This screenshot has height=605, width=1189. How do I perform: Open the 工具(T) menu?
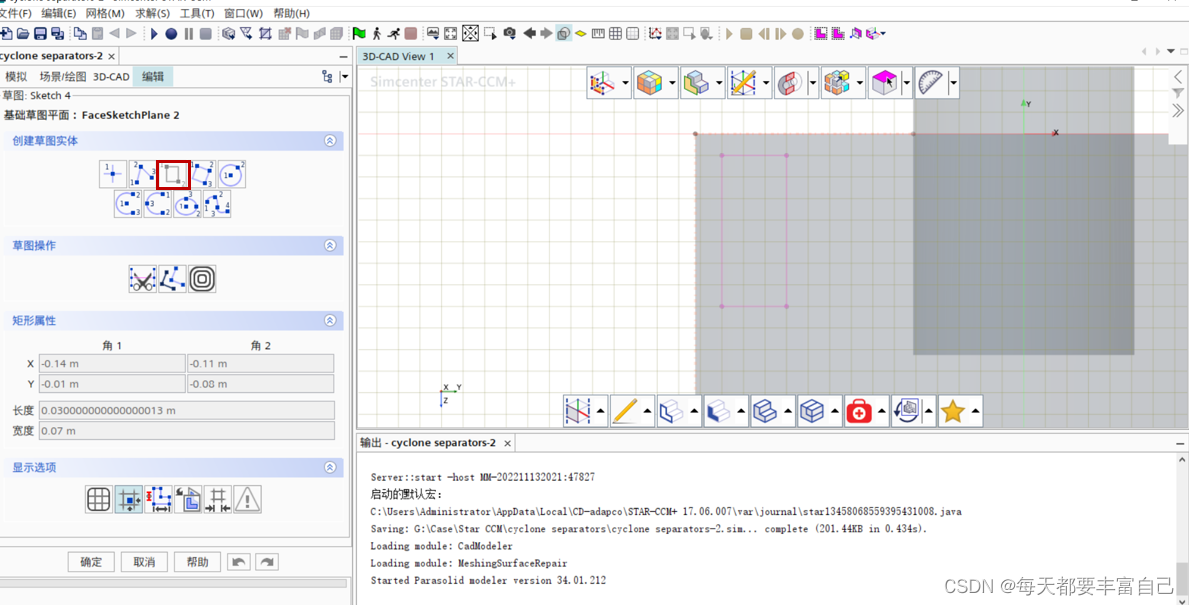click(x=197, y=14)
